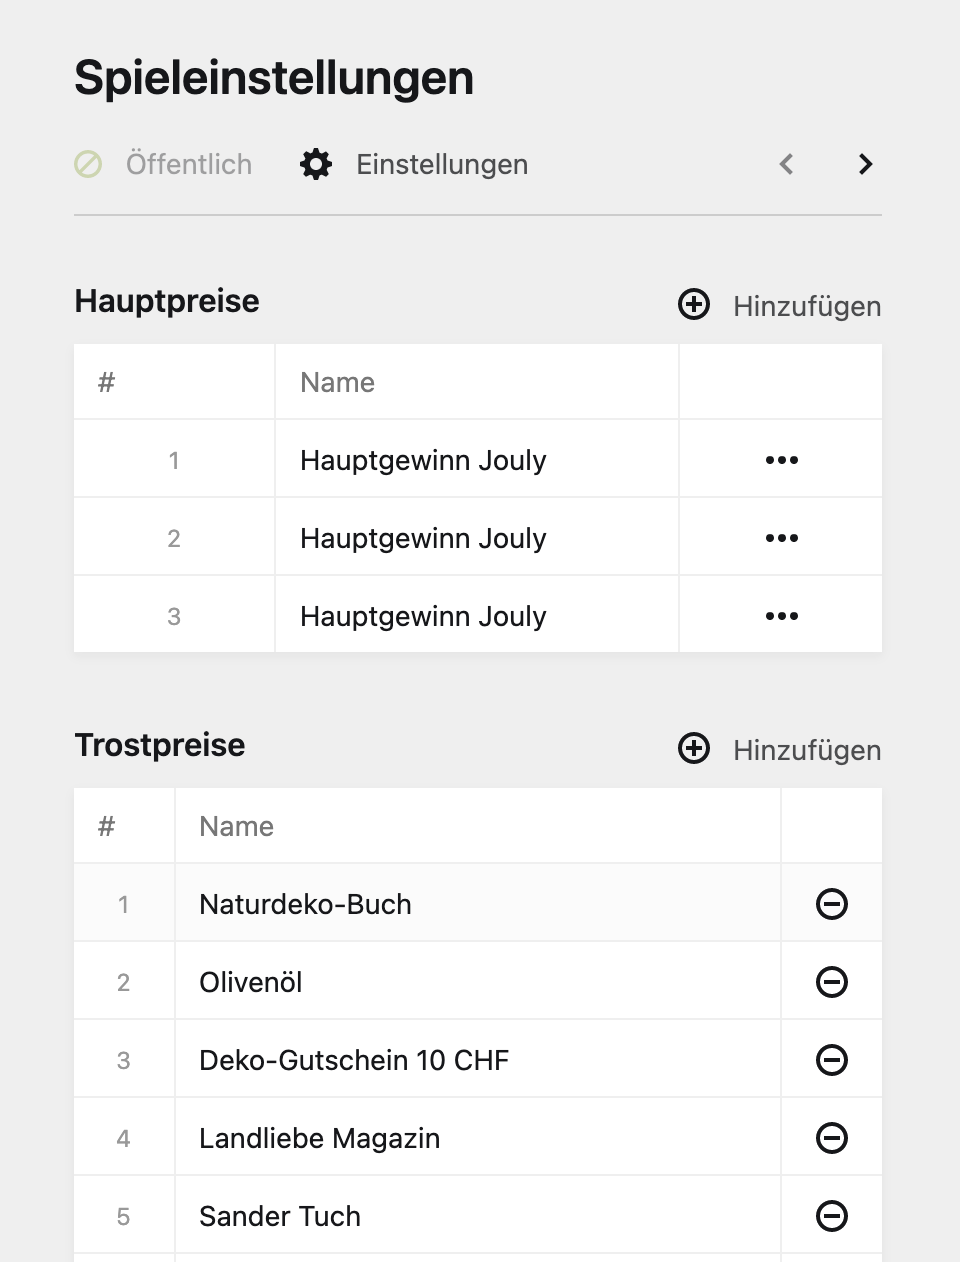This screenshot has height=1262, width=960.
Task: Open the three-dot menu for main prize 2
Action: coord(781,538)
